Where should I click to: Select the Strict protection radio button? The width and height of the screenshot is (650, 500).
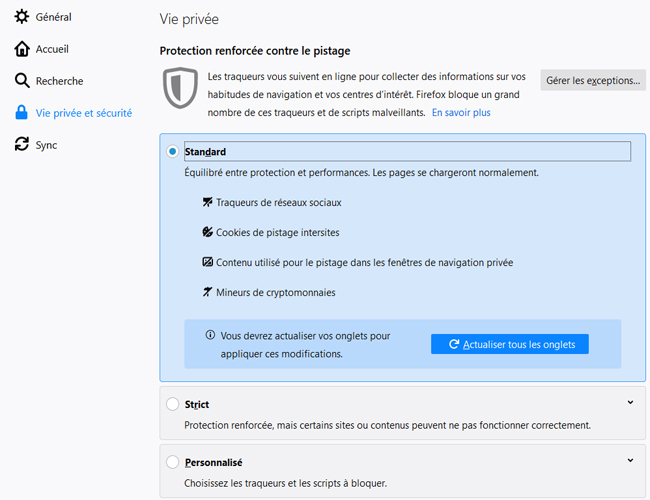173,405
